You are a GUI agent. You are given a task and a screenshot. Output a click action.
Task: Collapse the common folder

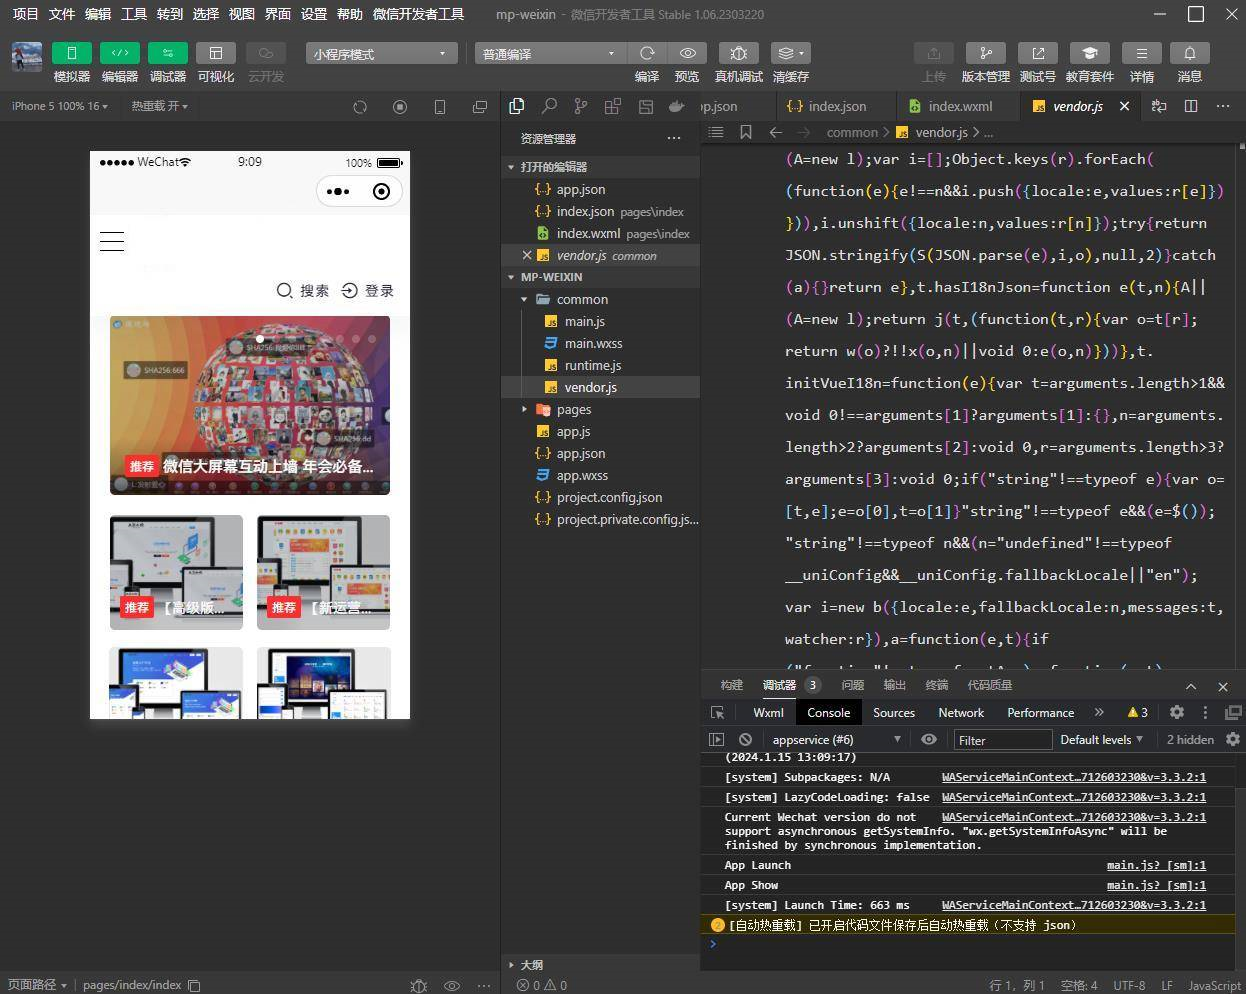pyautogui.click(x=600, y=299)
